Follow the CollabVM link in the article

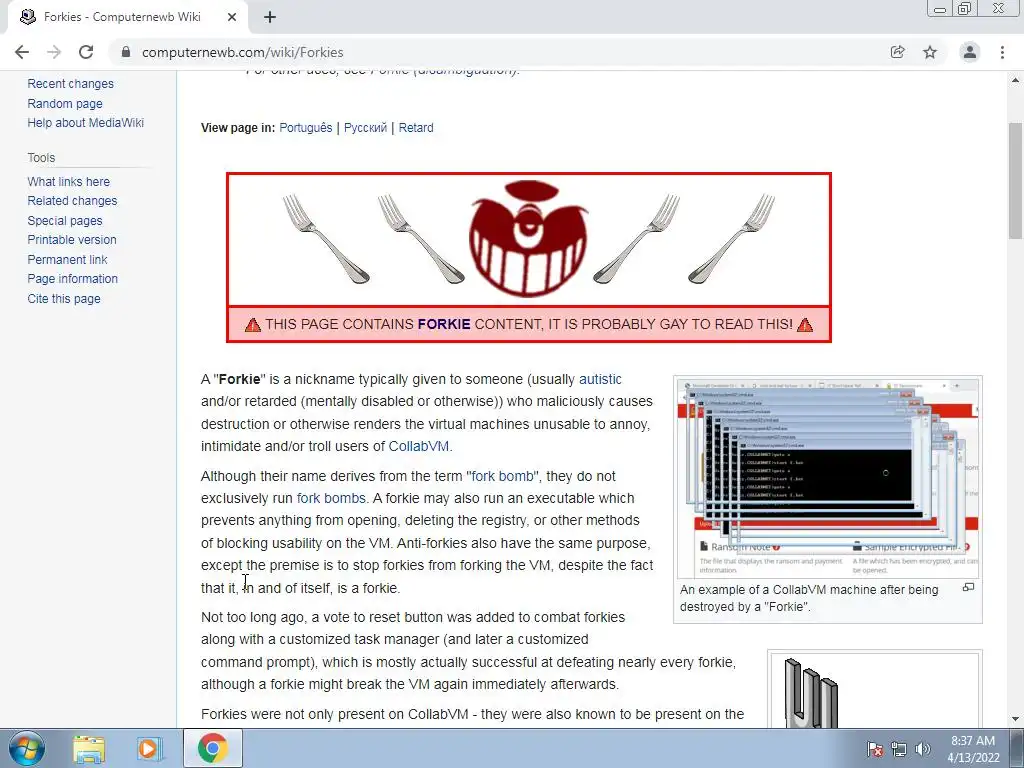[419, 447]
